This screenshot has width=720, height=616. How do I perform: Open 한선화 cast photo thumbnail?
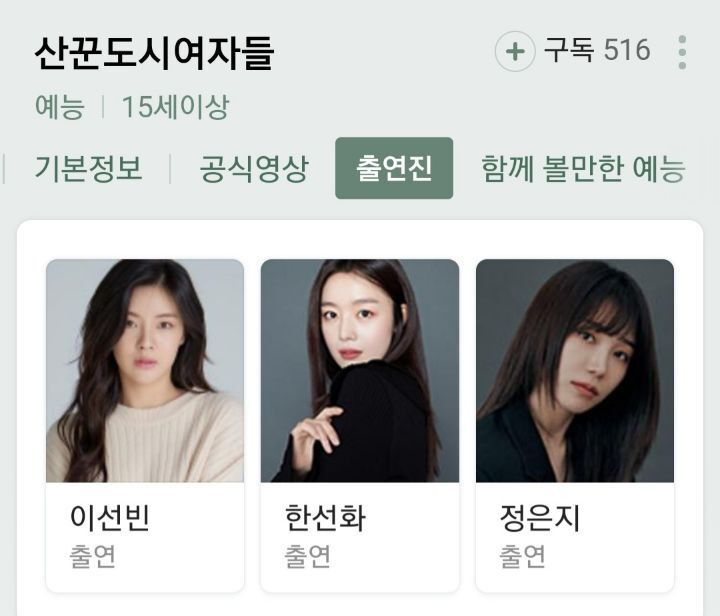click(360, 371)
